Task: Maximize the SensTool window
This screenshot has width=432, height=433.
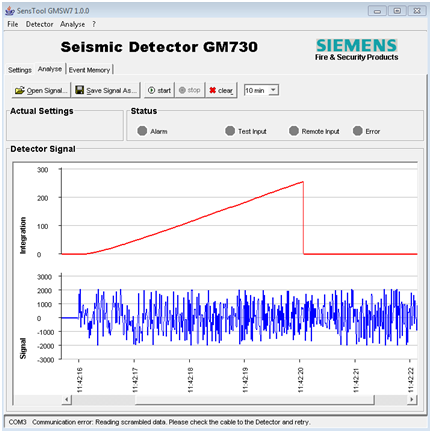Action: click(397, 11)
